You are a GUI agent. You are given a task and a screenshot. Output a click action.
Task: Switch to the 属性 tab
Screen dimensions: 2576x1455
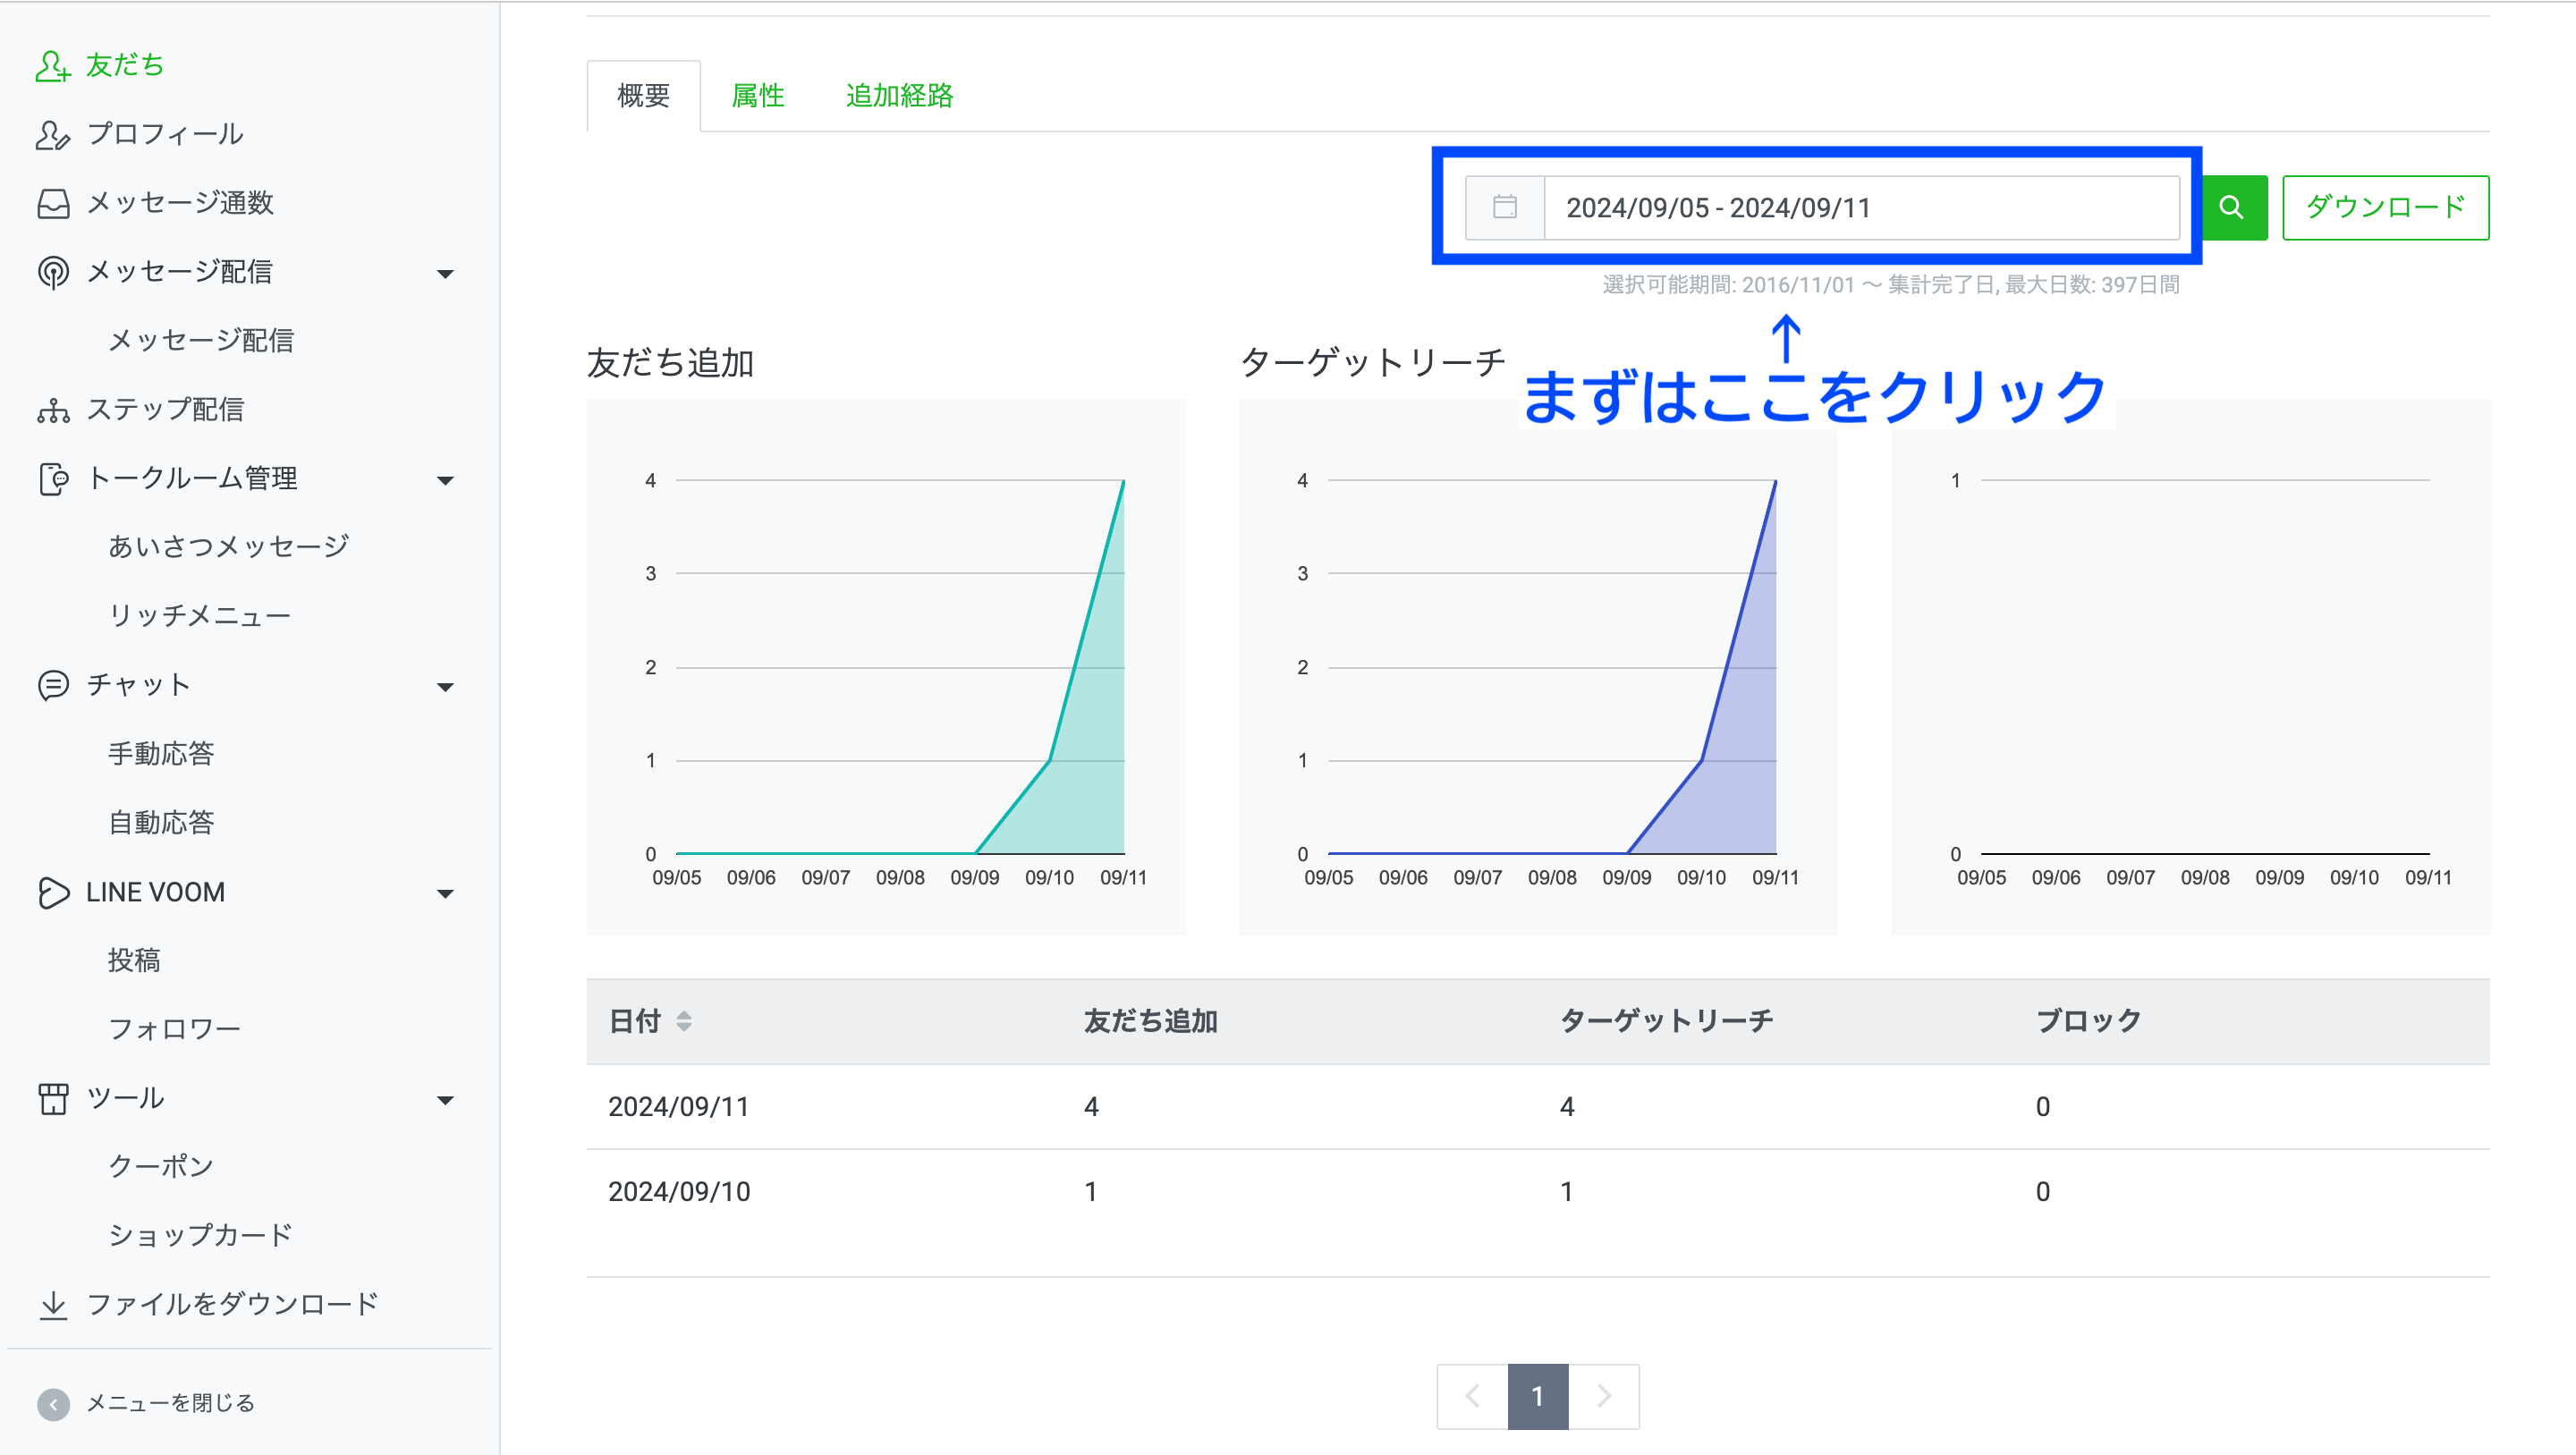click(x=757, y=96)
